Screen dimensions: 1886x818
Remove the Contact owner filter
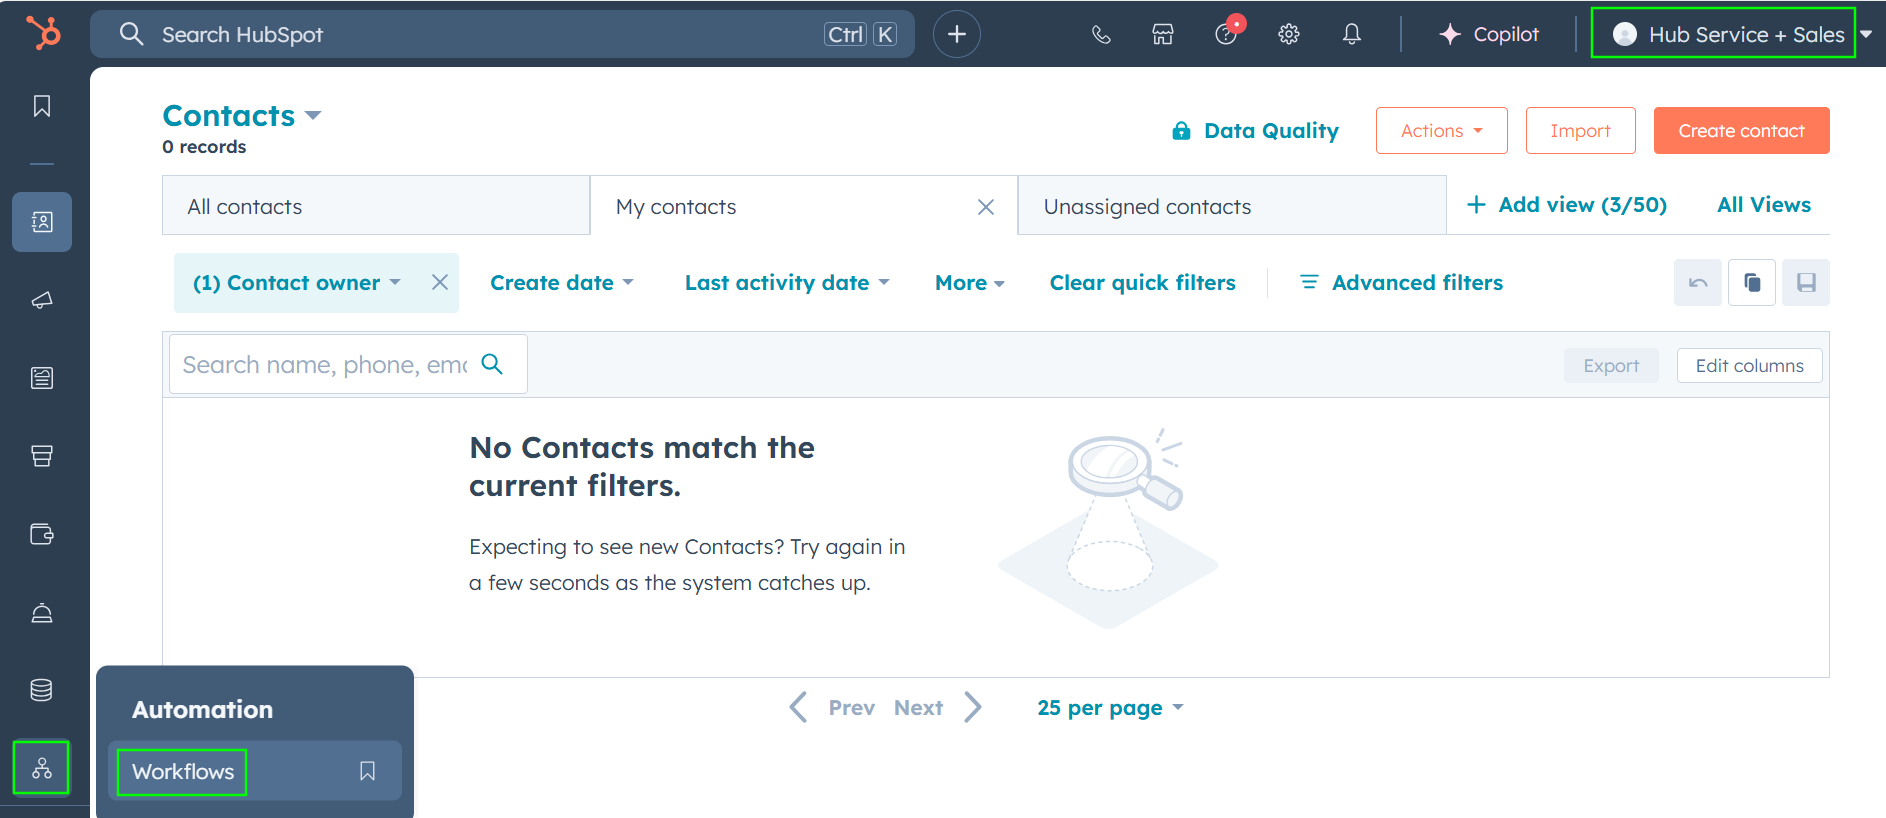click(x=440, y=283)
